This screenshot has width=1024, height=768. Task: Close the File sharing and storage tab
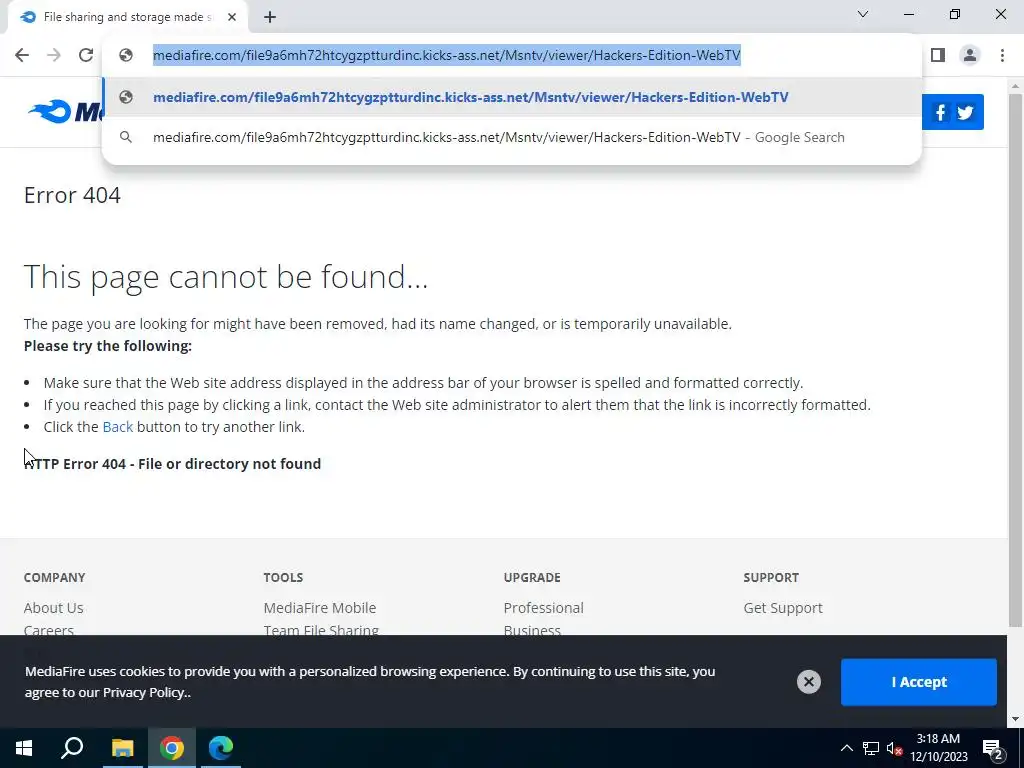click(x=232, y=18)
